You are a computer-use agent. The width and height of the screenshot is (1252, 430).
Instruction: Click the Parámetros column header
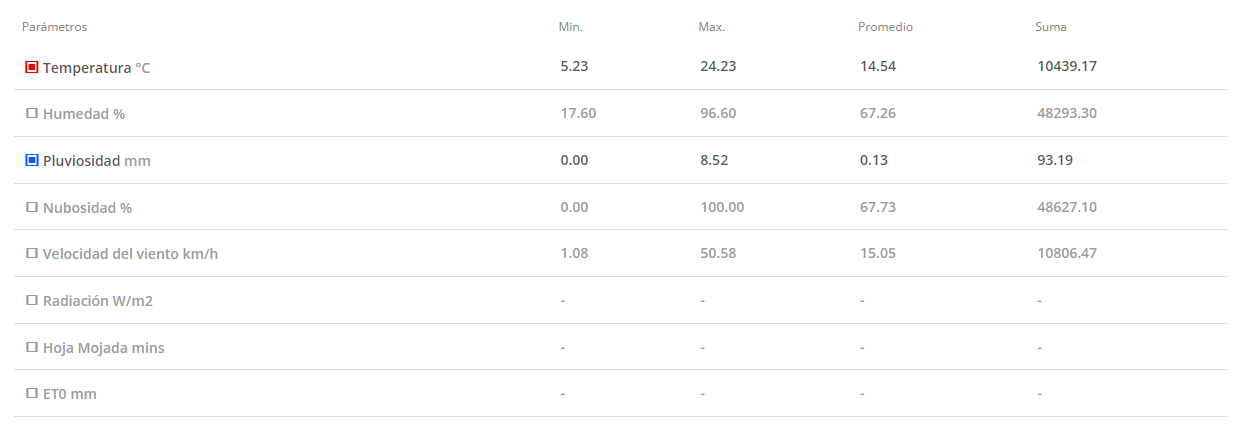(x=55, y=27)
